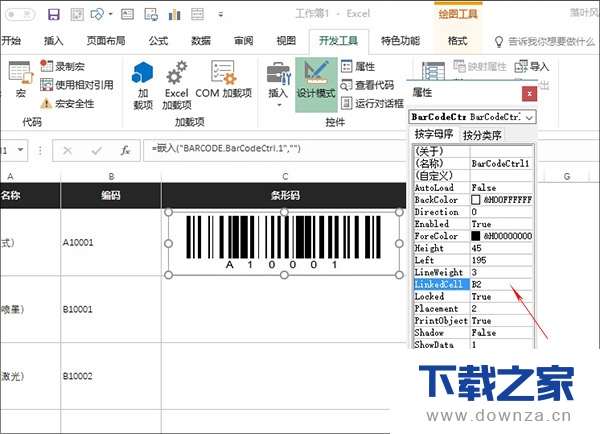The width and height of the screenshot is (600, 434).
Task: Select the barcode image control
Action: tap(284, 243)
